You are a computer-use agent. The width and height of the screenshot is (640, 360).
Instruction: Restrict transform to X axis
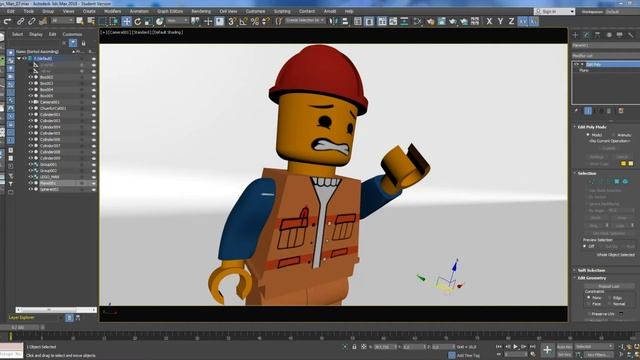pos(489,21)
